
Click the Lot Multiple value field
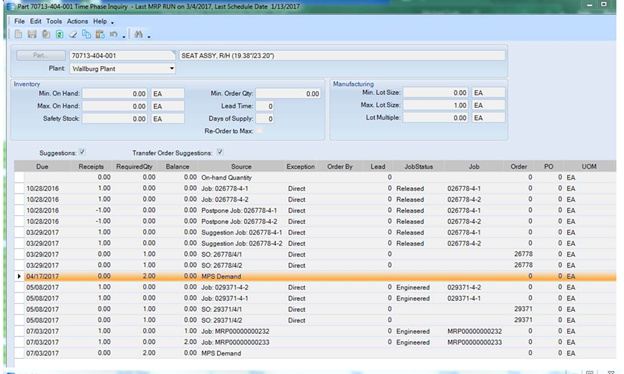[436, 118]
